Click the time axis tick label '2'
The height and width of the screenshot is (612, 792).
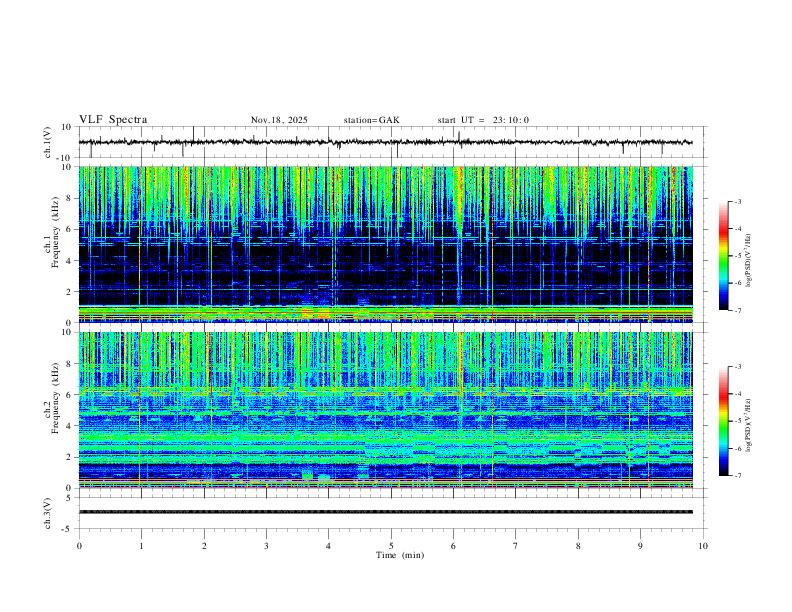[204, 546]
